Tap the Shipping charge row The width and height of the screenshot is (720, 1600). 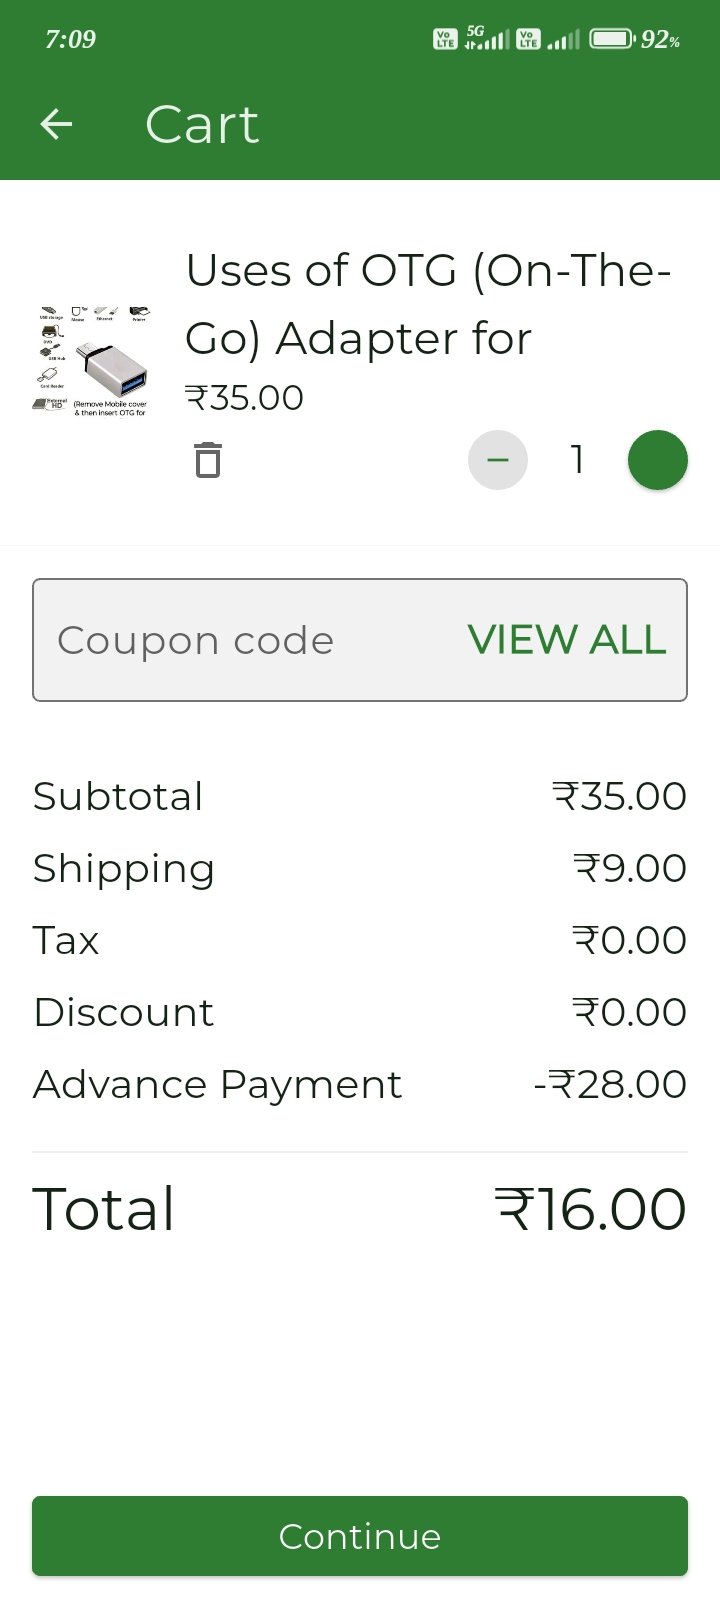tap(360, 868)
